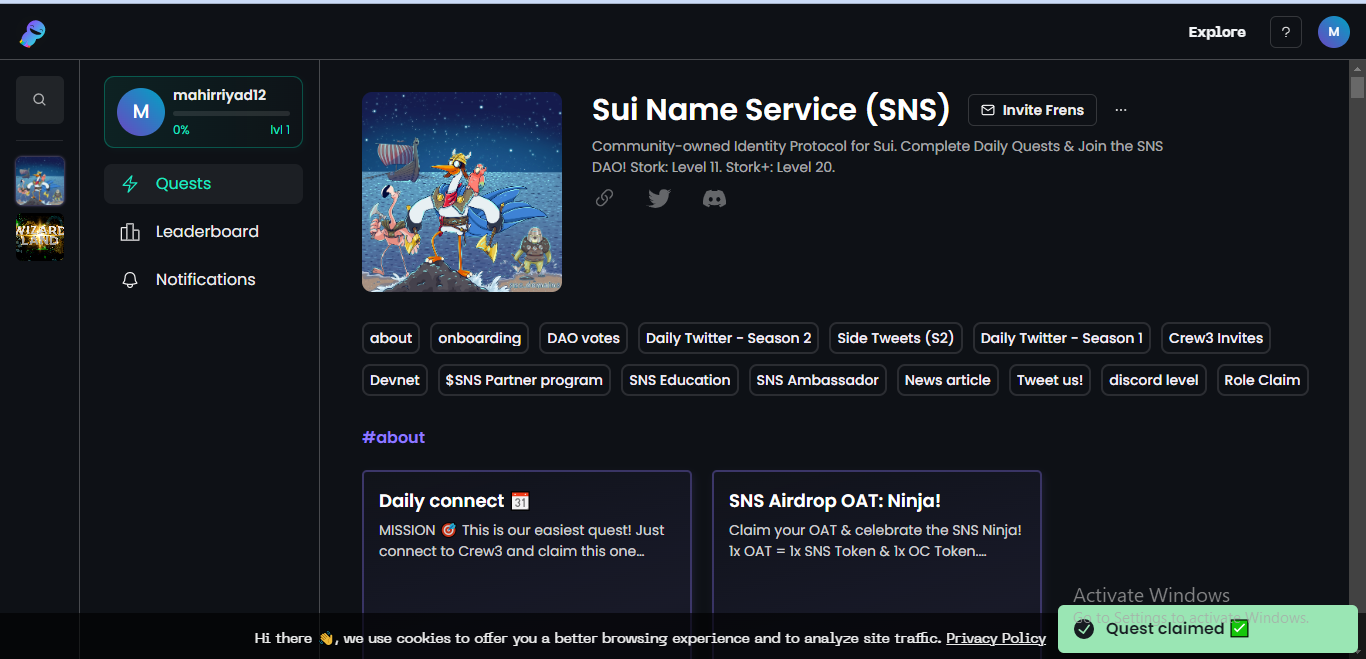Select the discord level tag

(x=1154, y=380)
